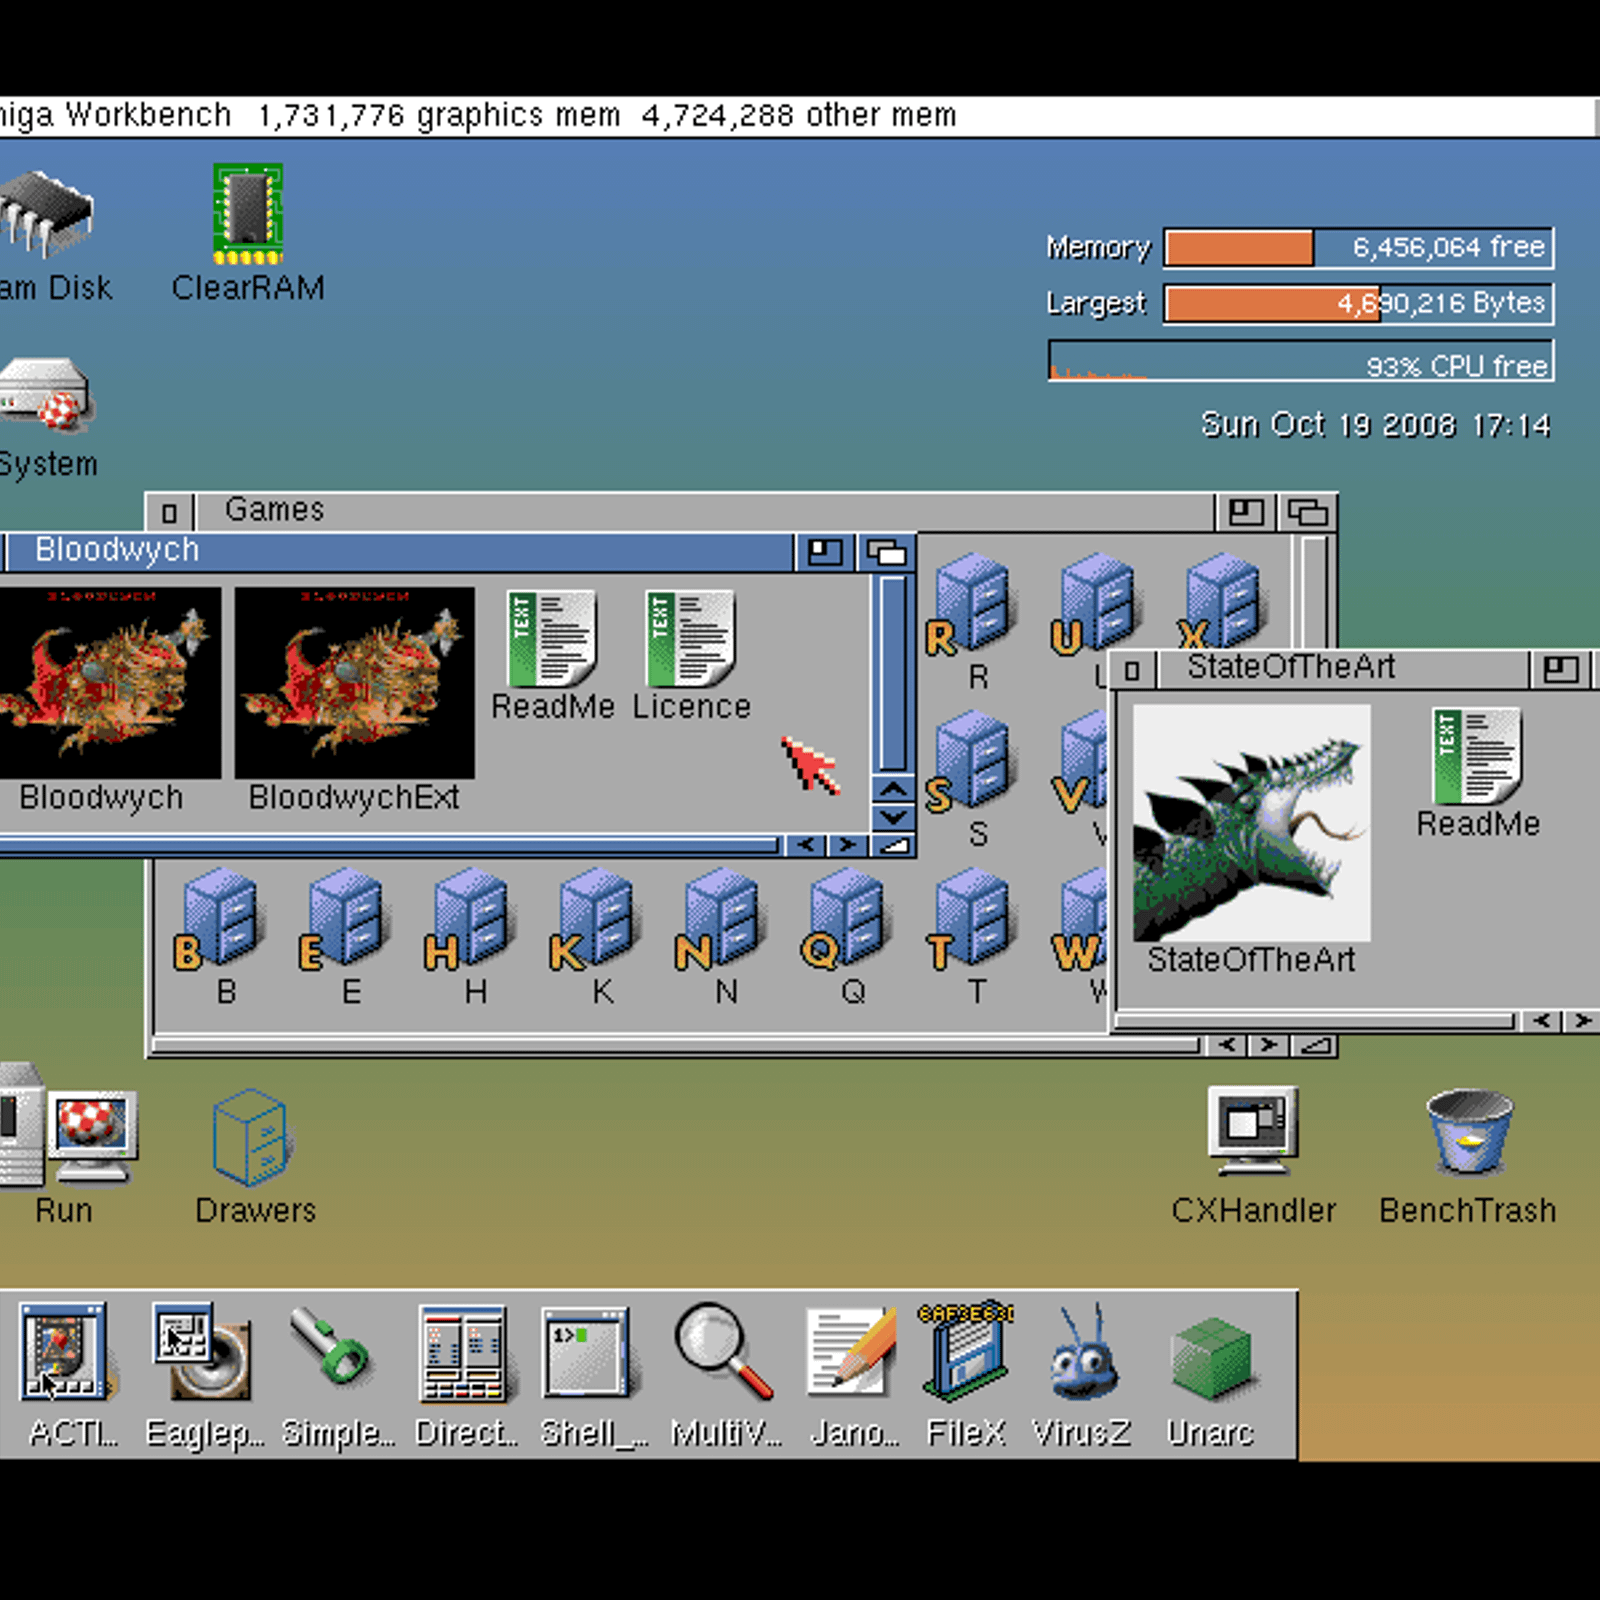Click the Bloodwych horizontal scrollbar
1600x1600 pixels.
pos(390,846)
